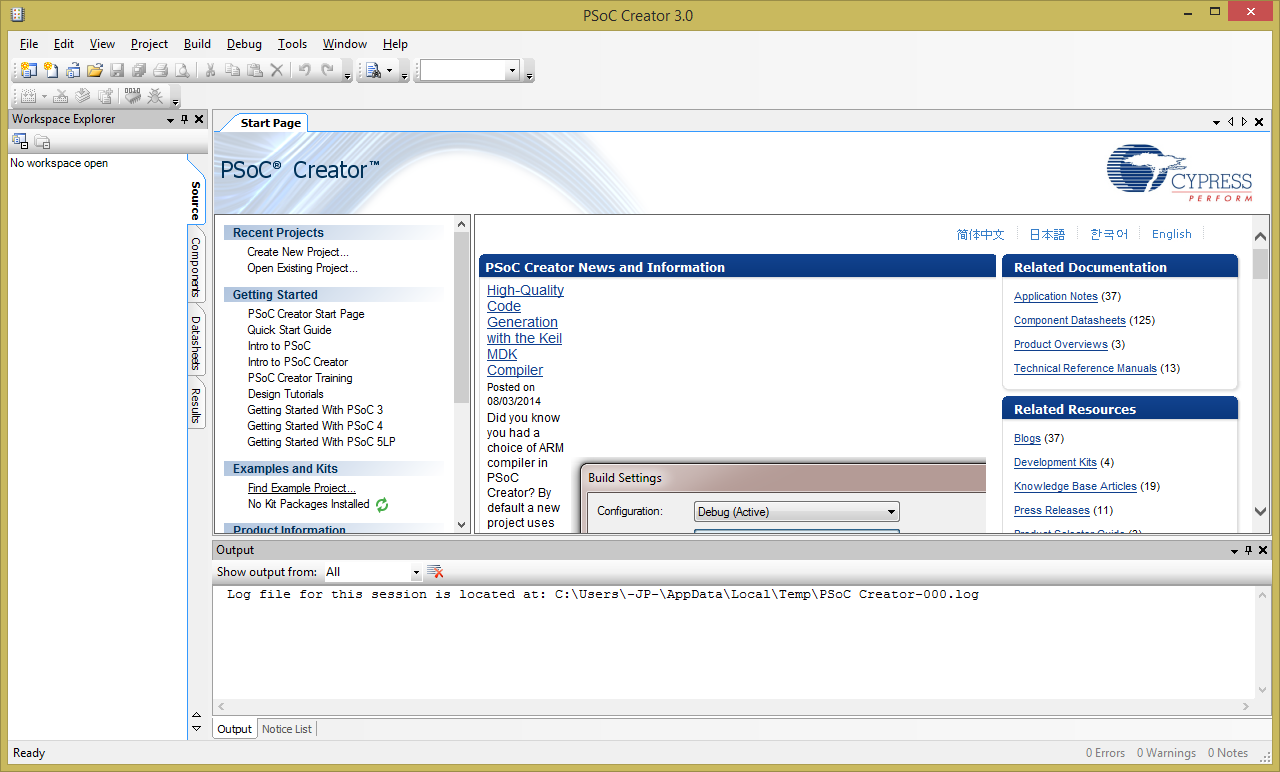The height and width of the screenshot is (772, 1280).
Task: Click Collapse All icon in Workspace Explorer
Action: click(42, 142)
